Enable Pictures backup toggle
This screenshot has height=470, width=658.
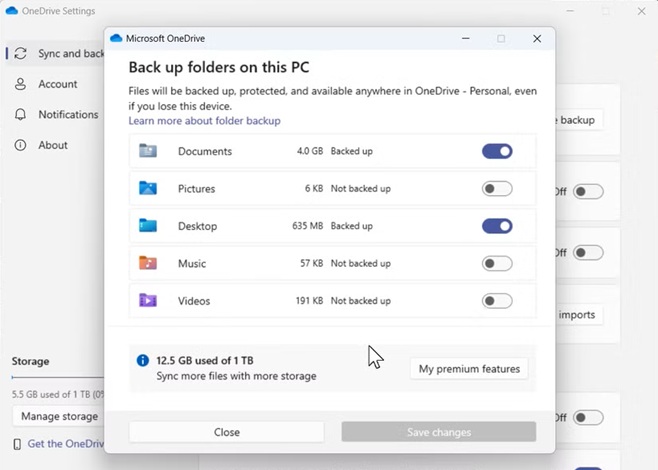point(497,188)
